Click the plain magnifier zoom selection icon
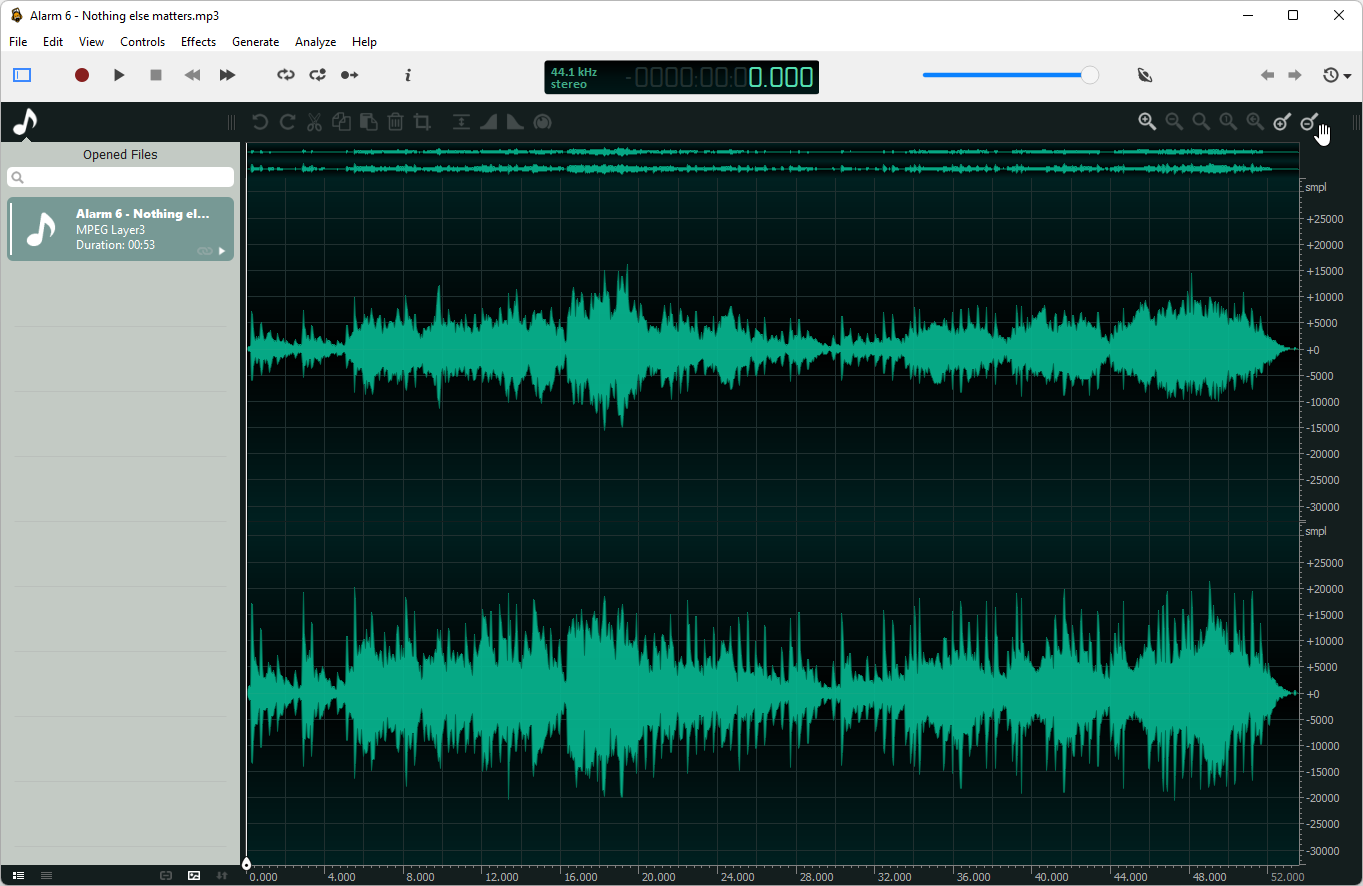1363x886 pixels. click(x=1201, y=122)
